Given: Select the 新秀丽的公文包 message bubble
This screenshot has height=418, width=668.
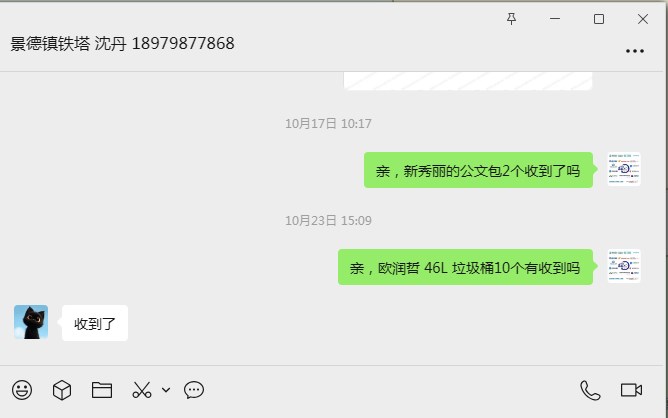Looking at the screenshot, I should point(478,170).
